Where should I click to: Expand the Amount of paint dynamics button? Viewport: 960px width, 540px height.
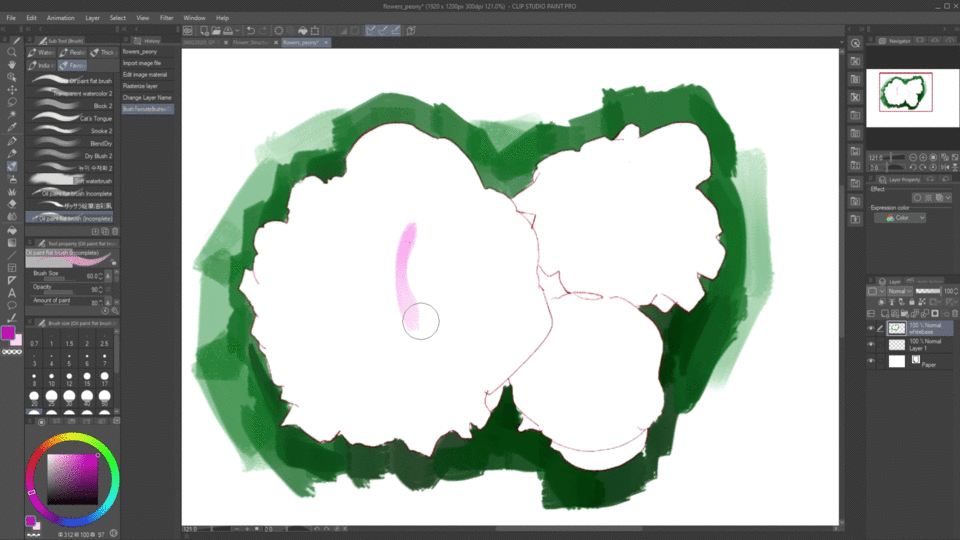108,302
